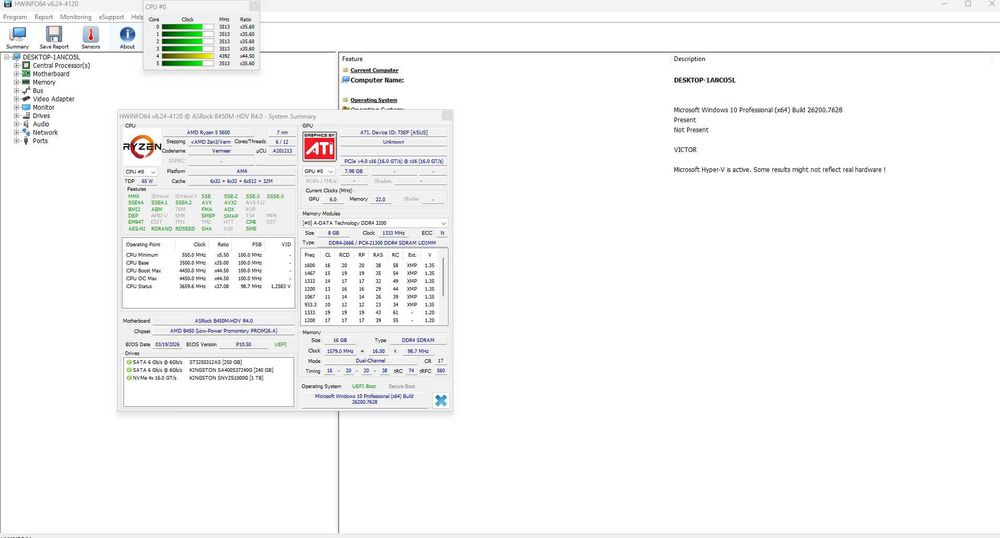Click the Operating System folder icon

coord(345,100)
